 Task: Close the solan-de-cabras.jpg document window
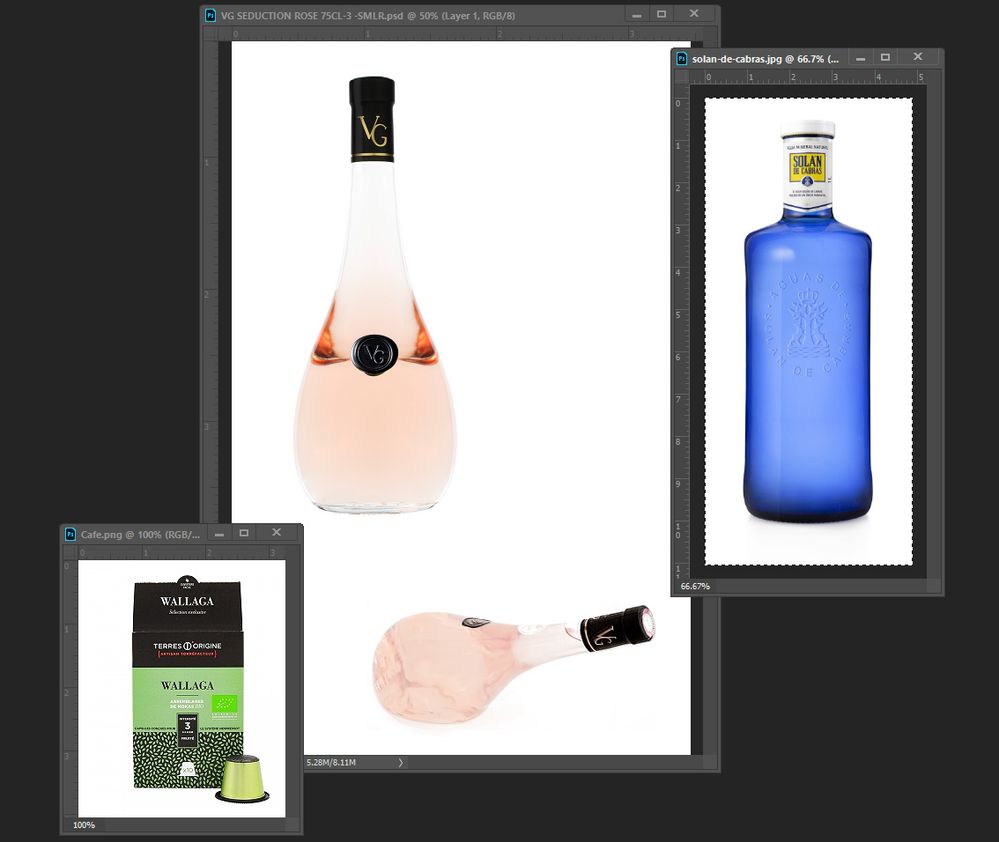point(918,58)
